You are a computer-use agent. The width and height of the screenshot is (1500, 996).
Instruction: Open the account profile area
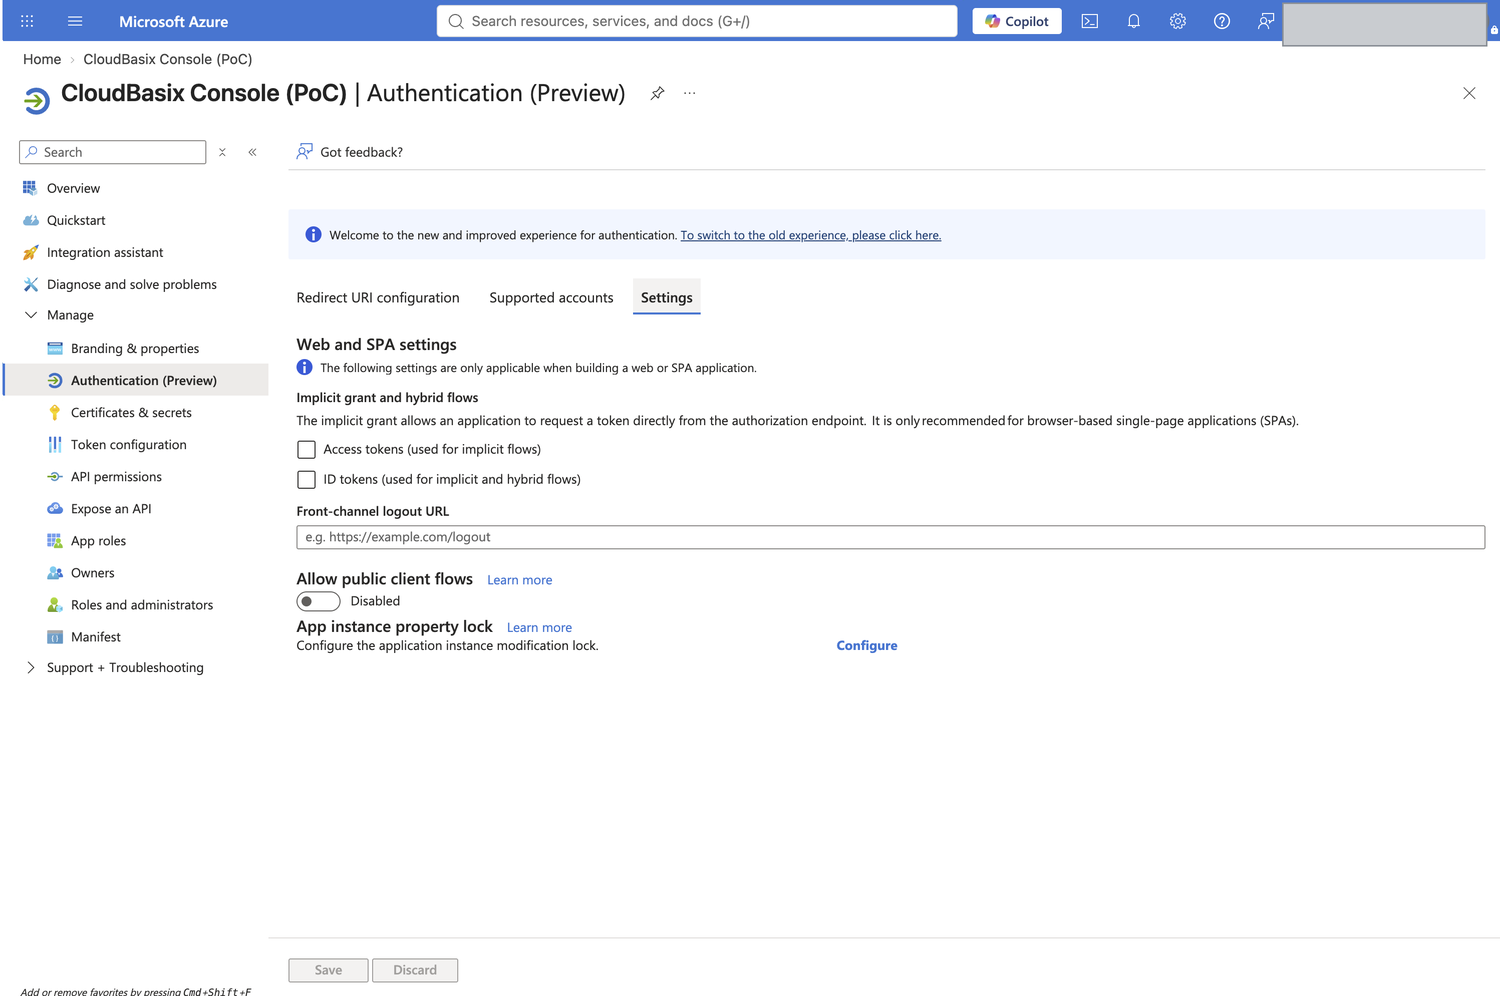(1384, 24)
